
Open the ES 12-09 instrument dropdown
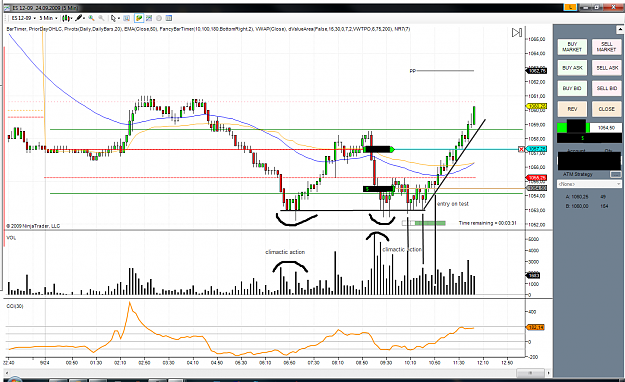pyautogui.click(x=24, y=18)
